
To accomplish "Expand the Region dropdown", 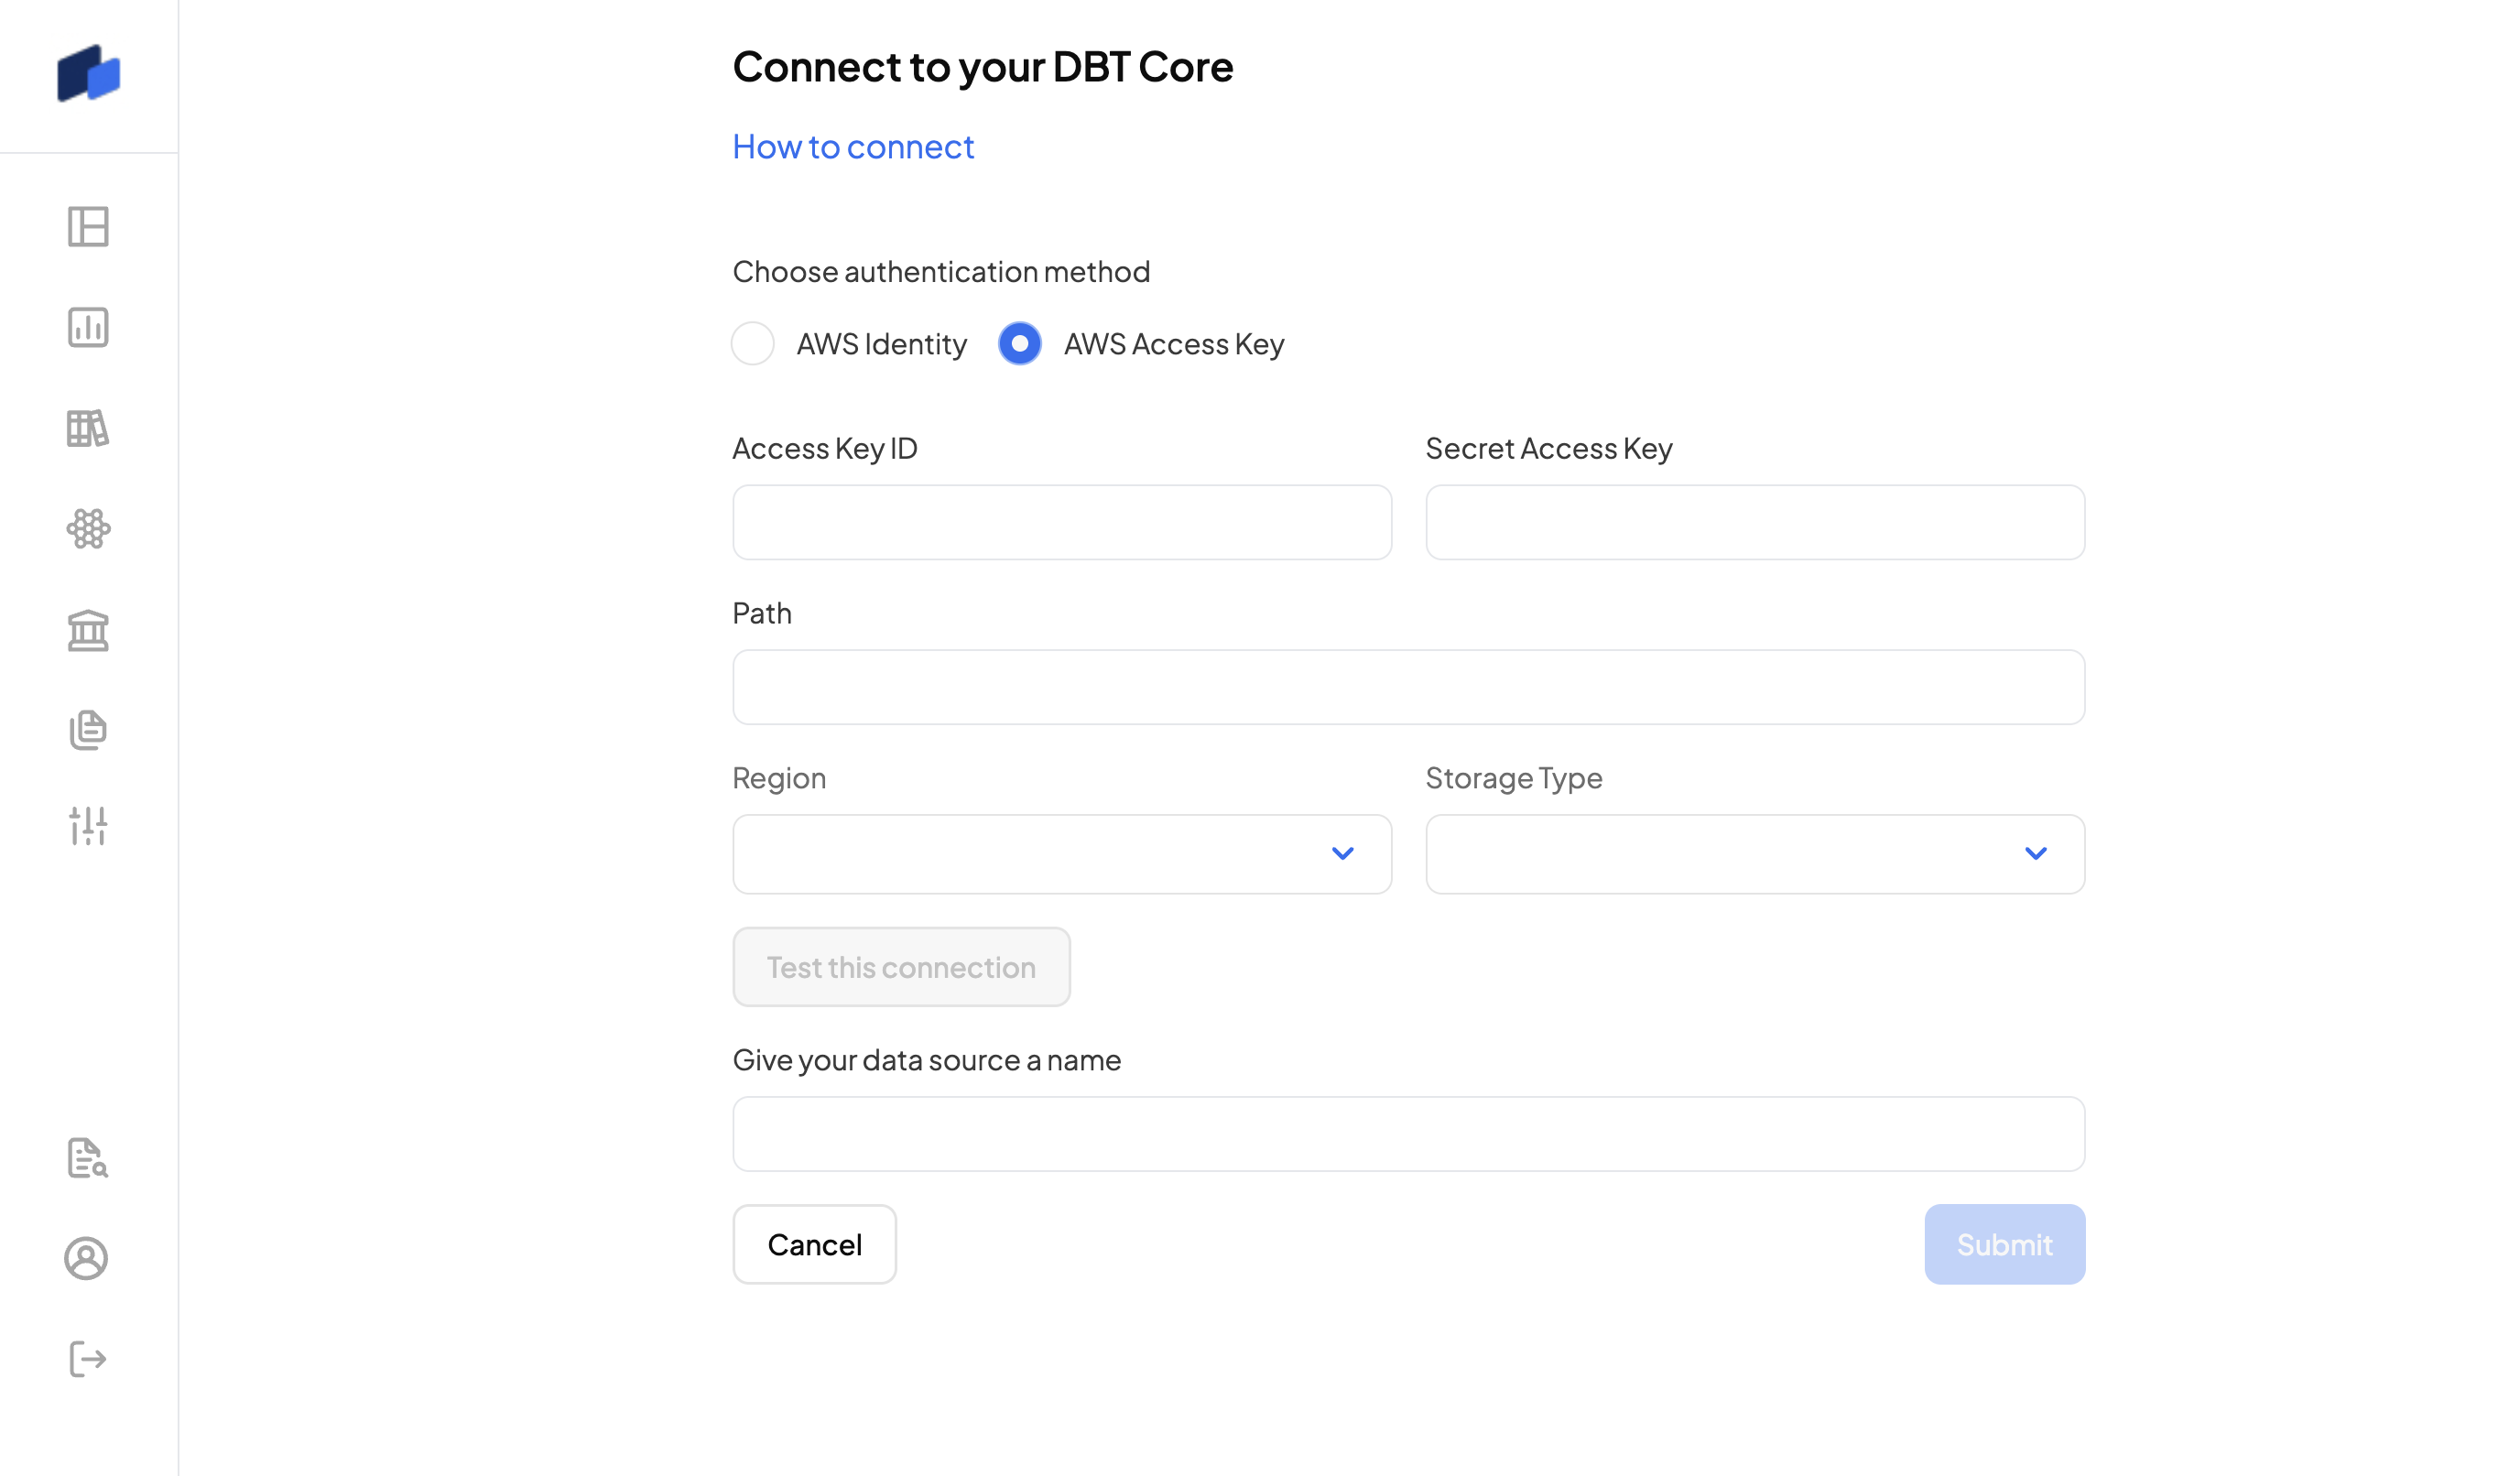I will 1062,854.
